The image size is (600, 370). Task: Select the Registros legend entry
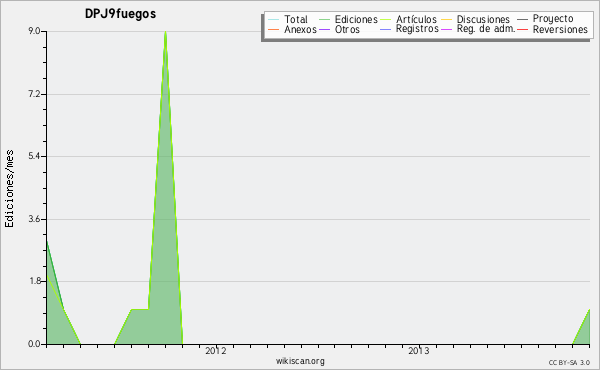click(409, 29)
